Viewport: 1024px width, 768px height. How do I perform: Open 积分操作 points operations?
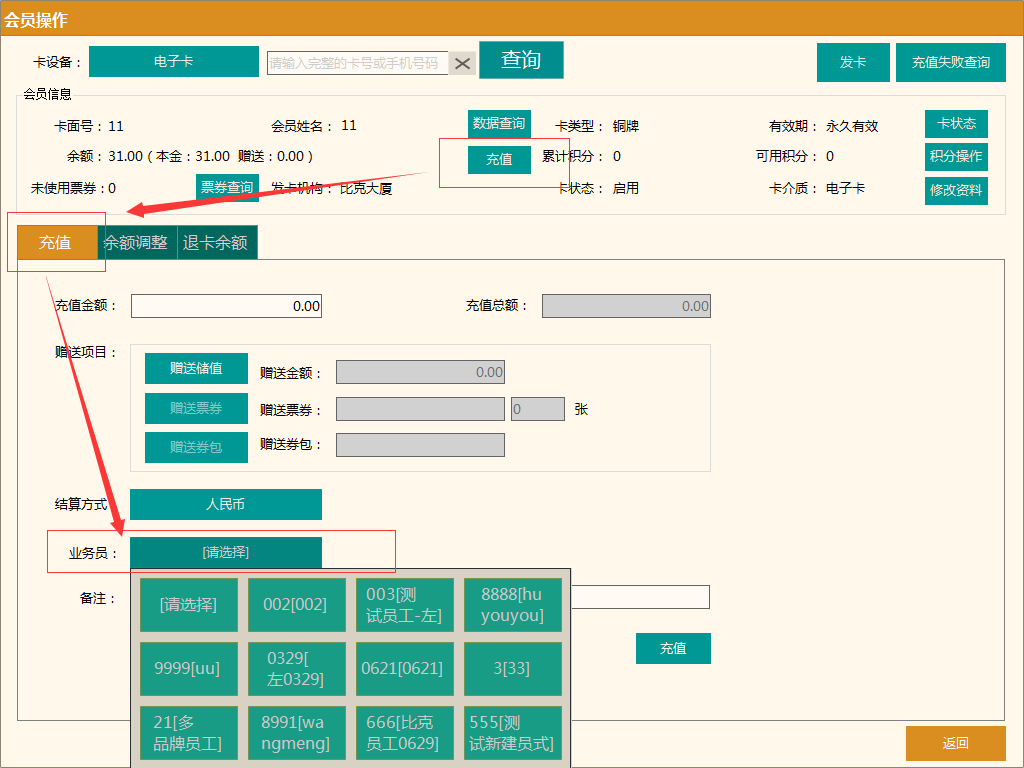click(x=956, y=156)
